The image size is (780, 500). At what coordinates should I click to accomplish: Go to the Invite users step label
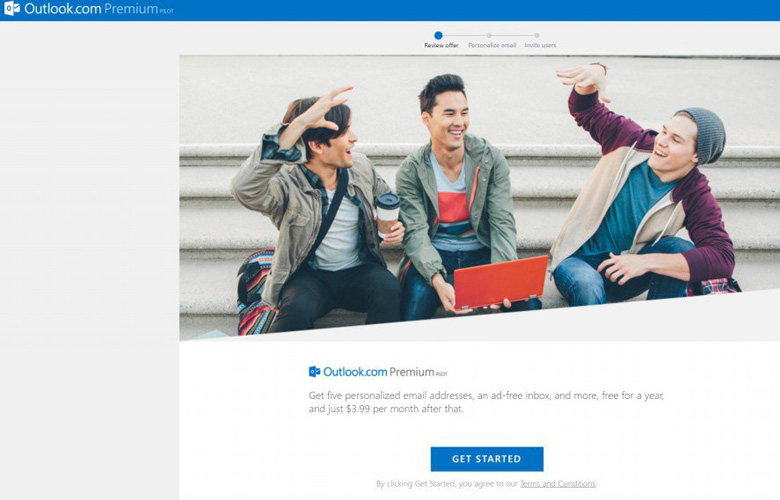pyautogui.click(x=541, y=46)
